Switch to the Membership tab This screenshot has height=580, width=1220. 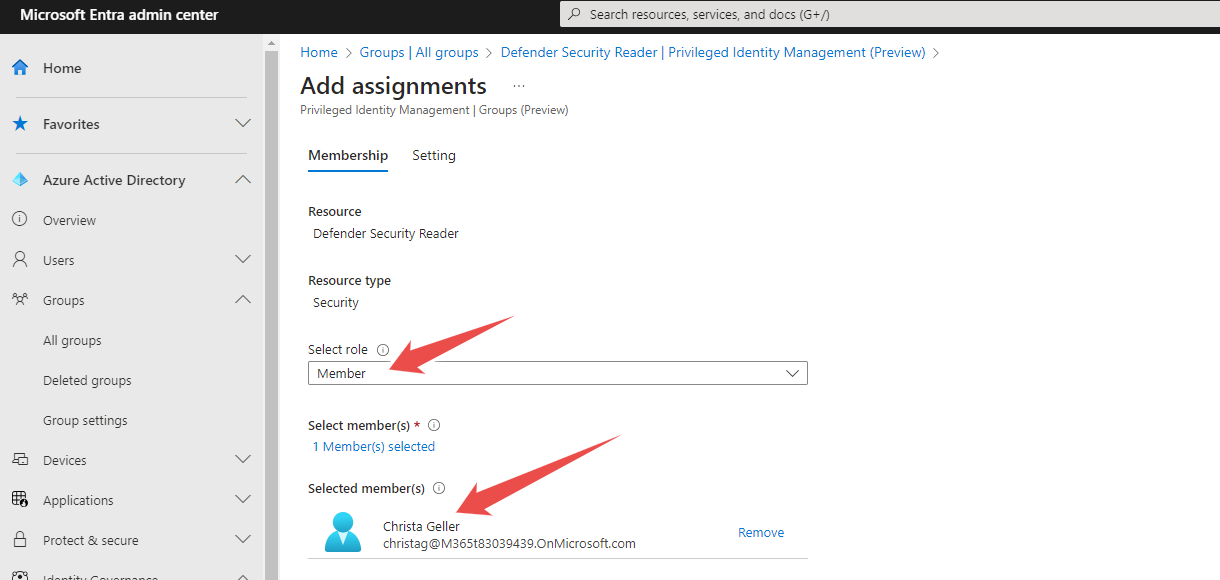tap(348, 156)
